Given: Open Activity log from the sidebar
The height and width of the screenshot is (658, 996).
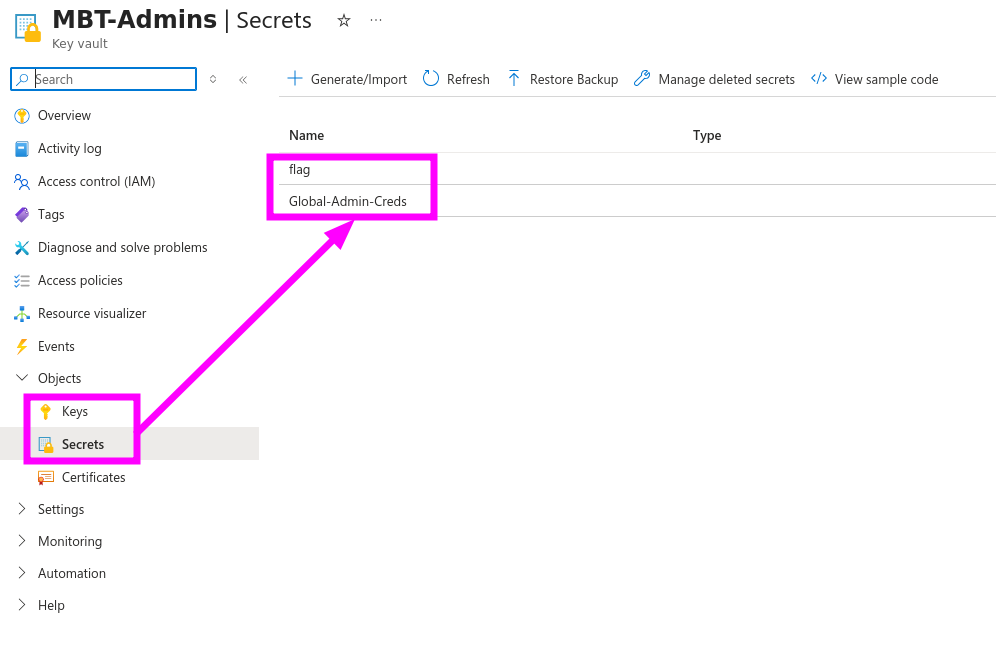Looking at the screenshot, I should coord(69,149).
